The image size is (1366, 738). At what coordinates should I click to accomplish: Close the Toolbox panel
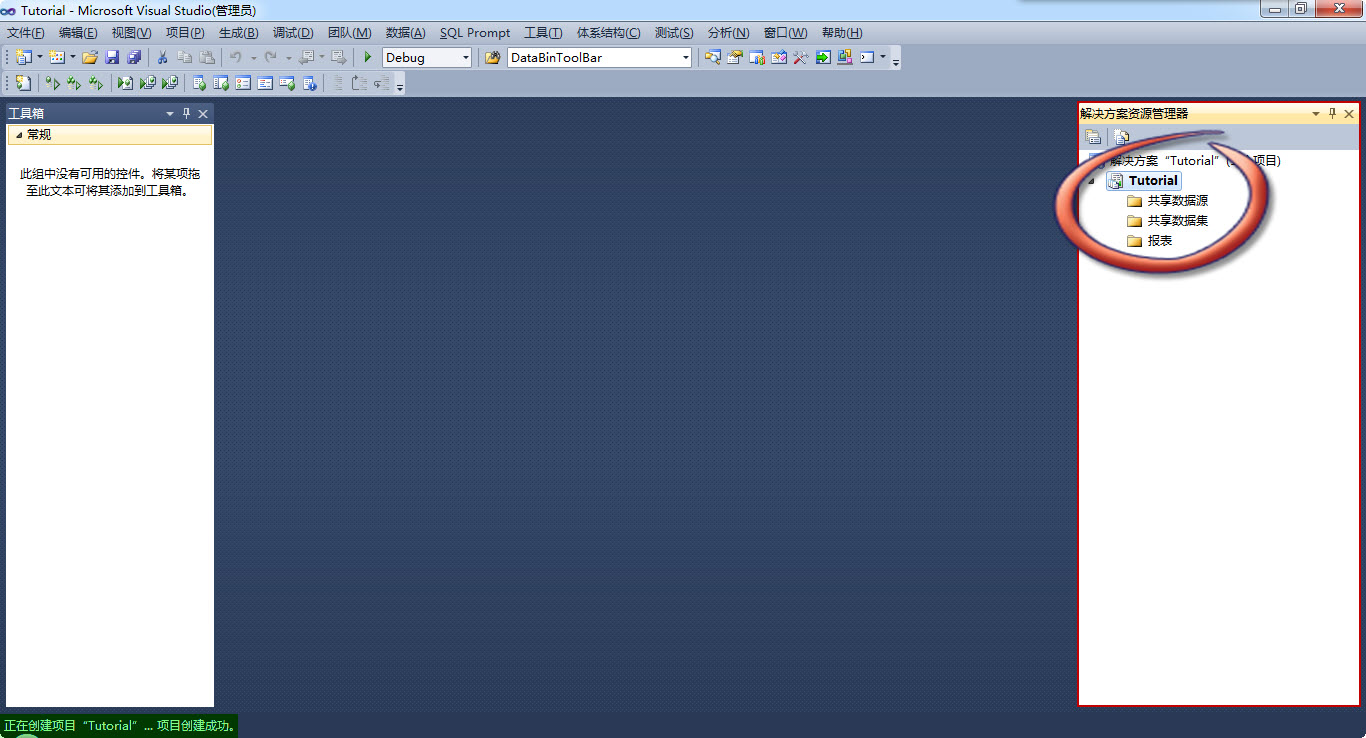point(203,114)
